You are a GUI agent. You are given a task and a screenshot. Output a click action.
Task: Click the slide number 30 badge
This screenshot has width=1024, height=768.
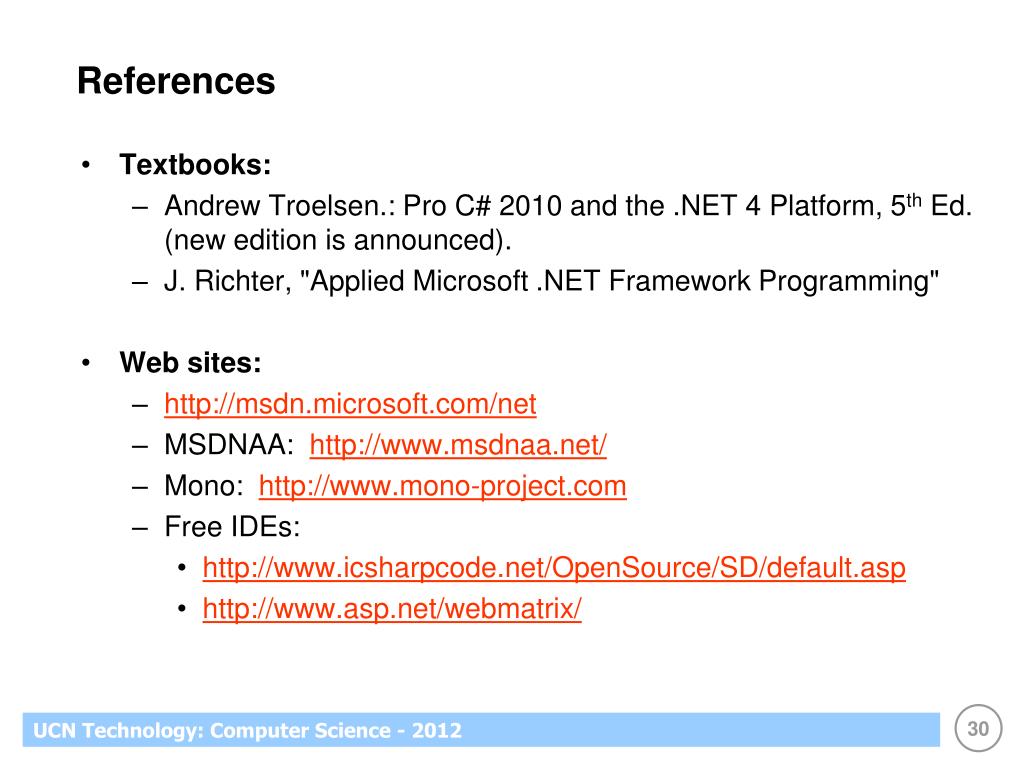(x=978, y=729)
